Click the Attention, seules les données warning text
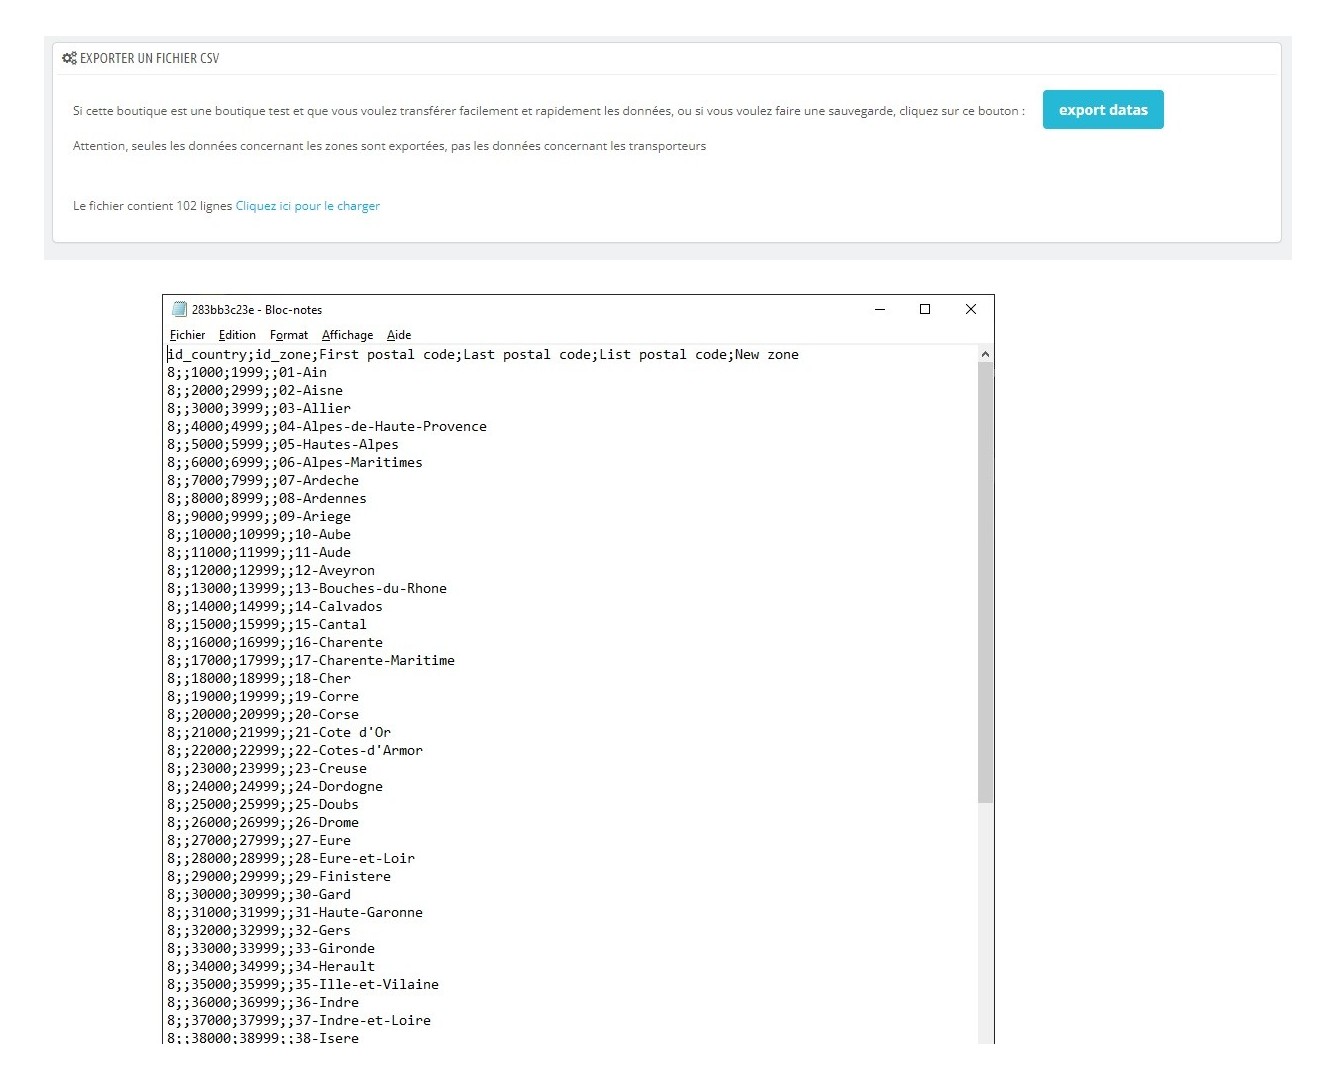 389,146
